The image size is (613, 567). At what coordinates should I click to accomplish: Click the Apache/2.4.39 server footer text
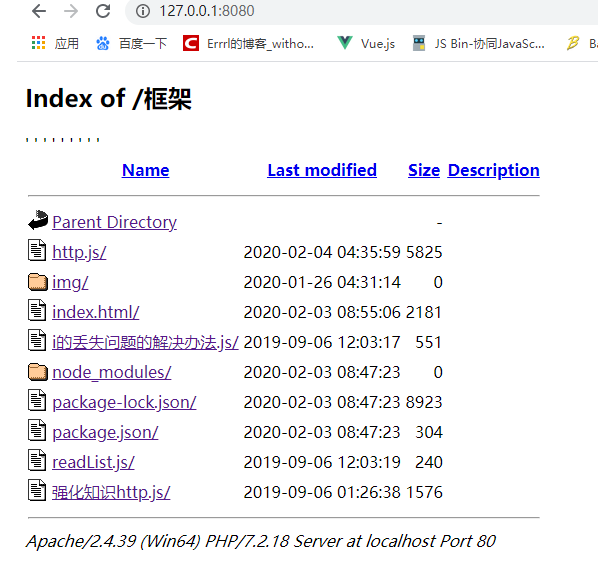coord(261,542)
